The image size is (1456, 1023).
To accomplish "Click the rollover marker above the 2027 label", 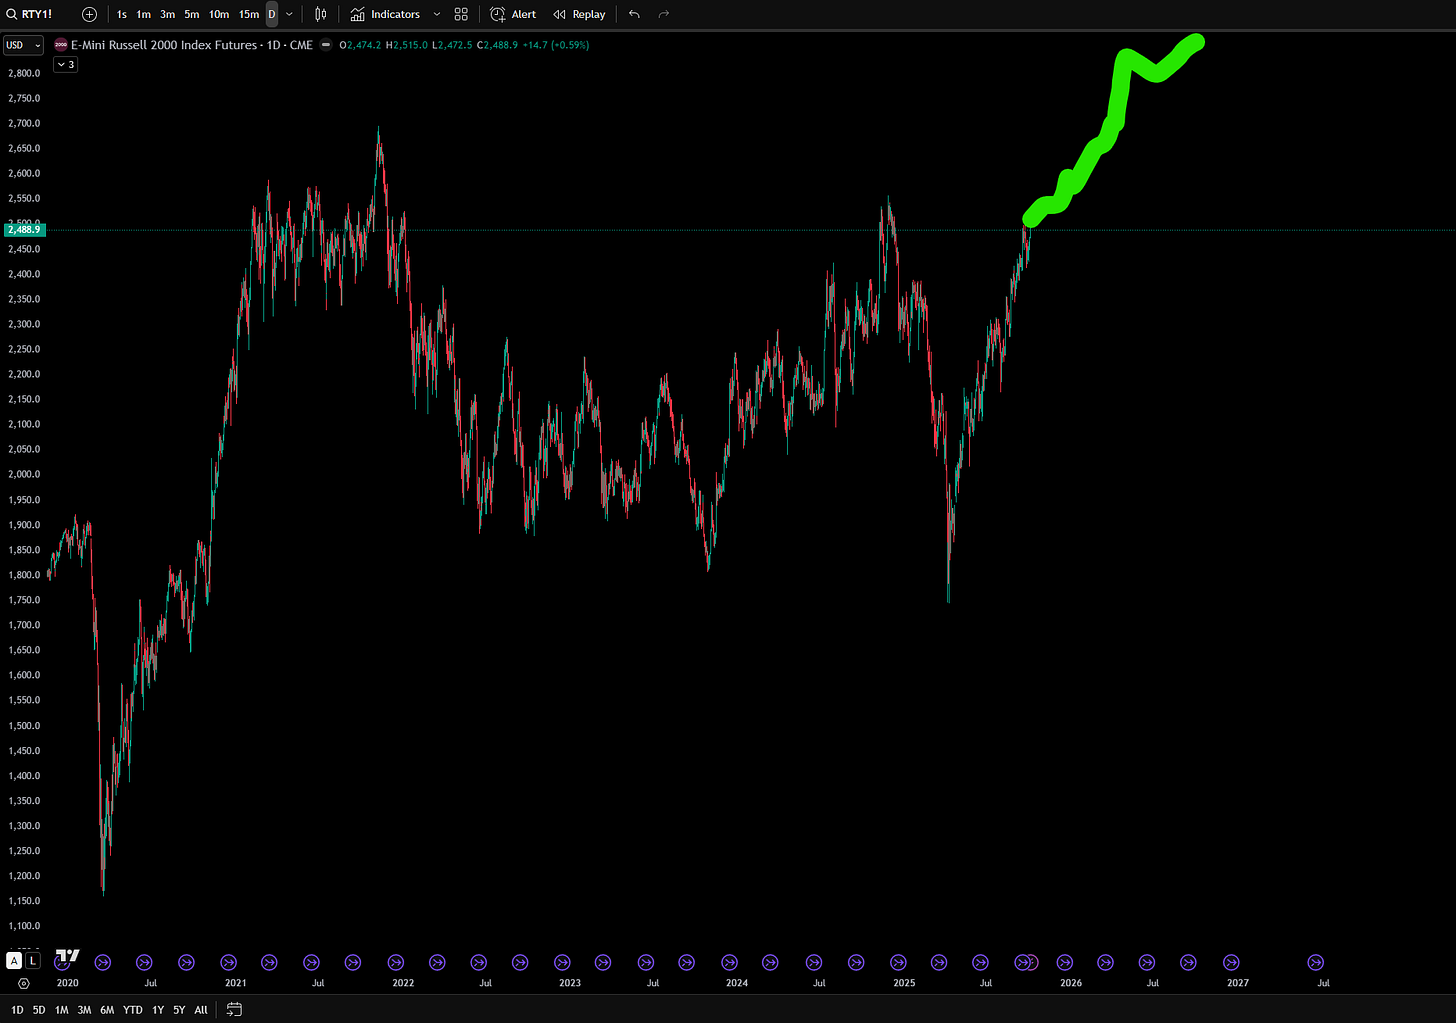I will point(1232,962).
